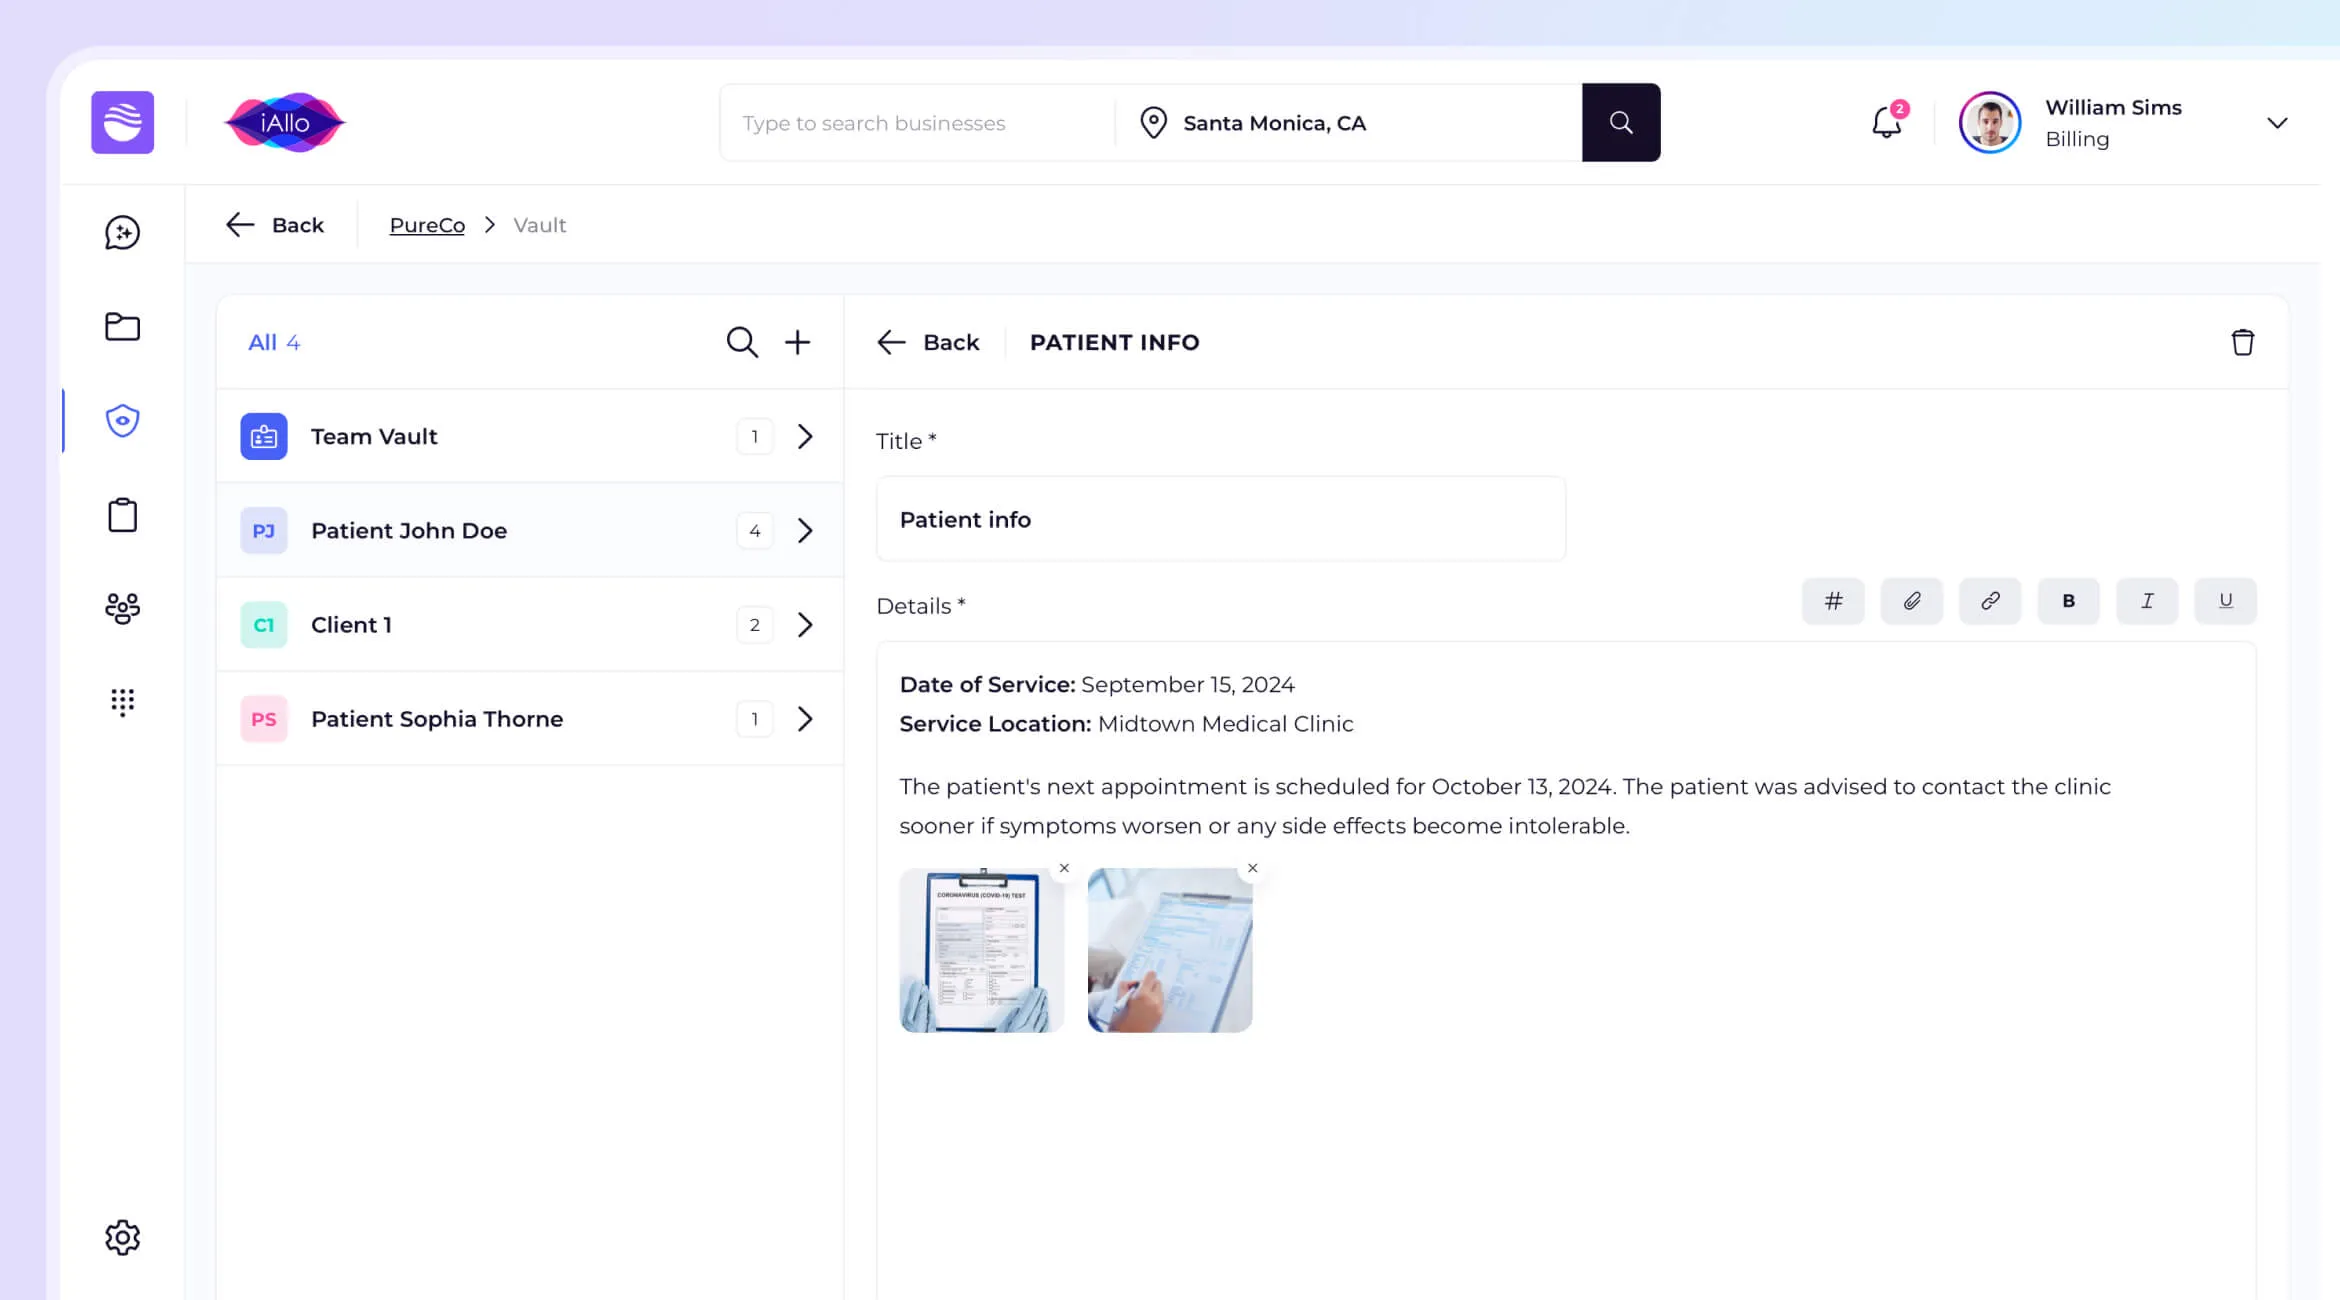This screenshot has width=2340, height=1300.
Task: Open Patient John Doe row
Action: (529, 530)
